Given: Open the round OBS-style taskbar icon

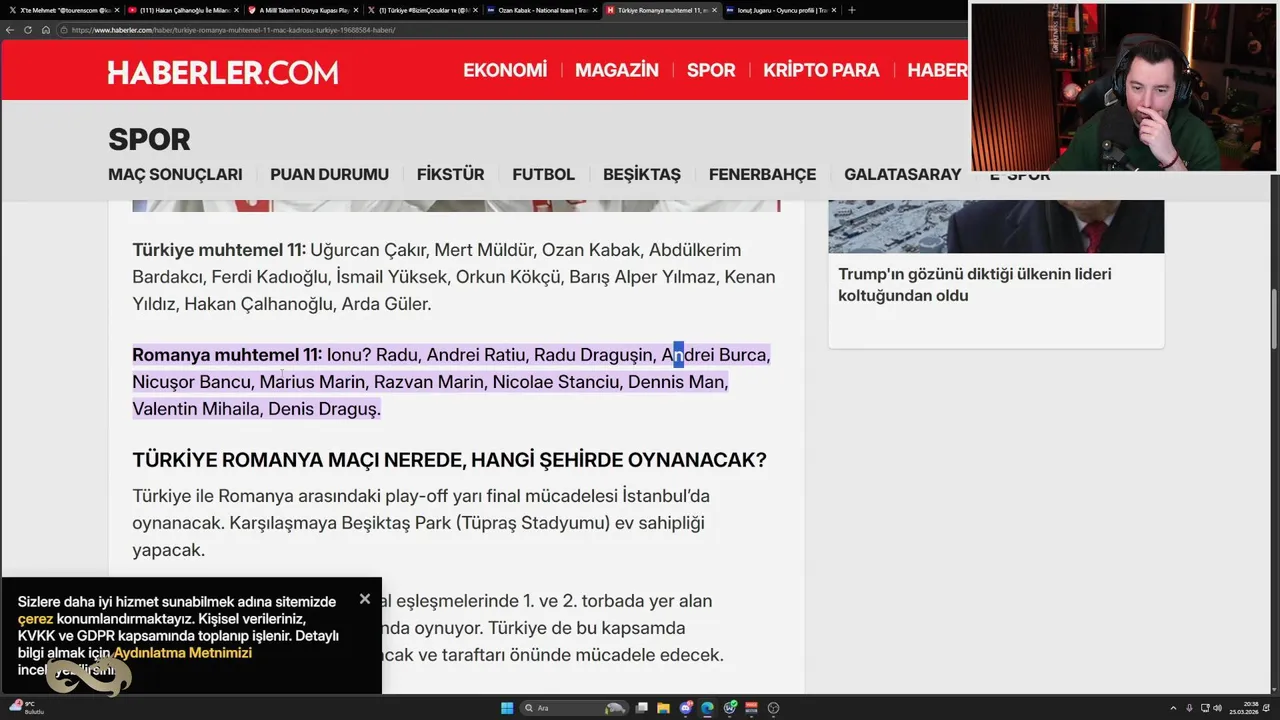Looking at the screenshot, I should coord(774,708).
